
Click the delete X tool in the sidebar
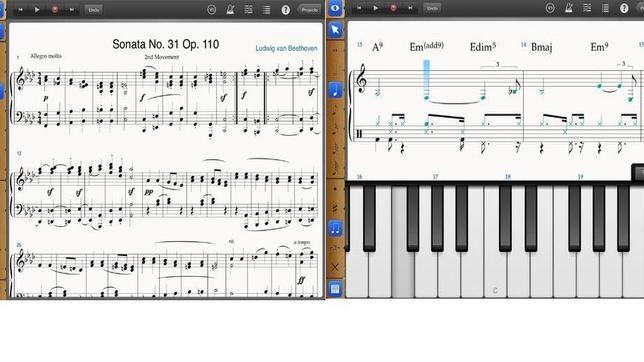(x=335, y=267)
